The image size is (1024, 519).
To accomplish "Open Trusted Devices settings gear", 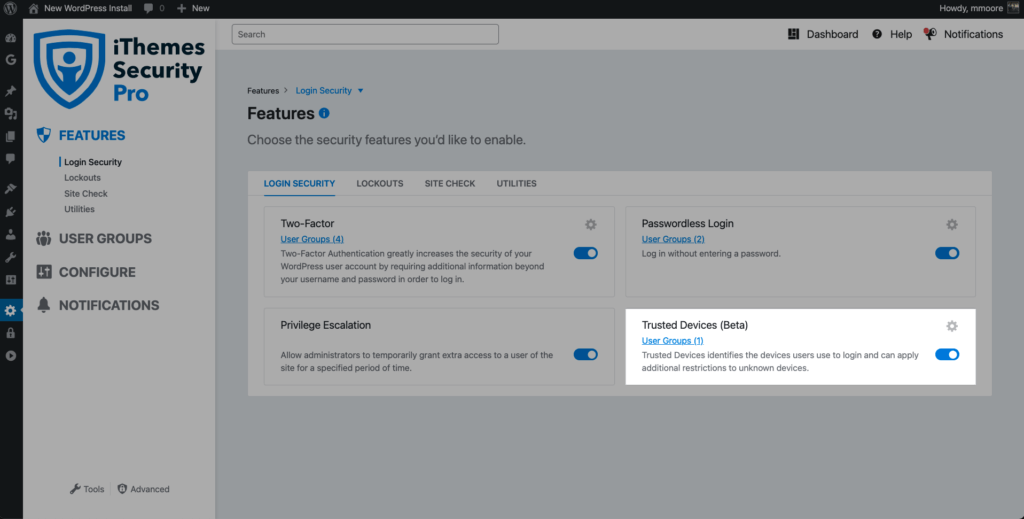I will coord(952,326).
